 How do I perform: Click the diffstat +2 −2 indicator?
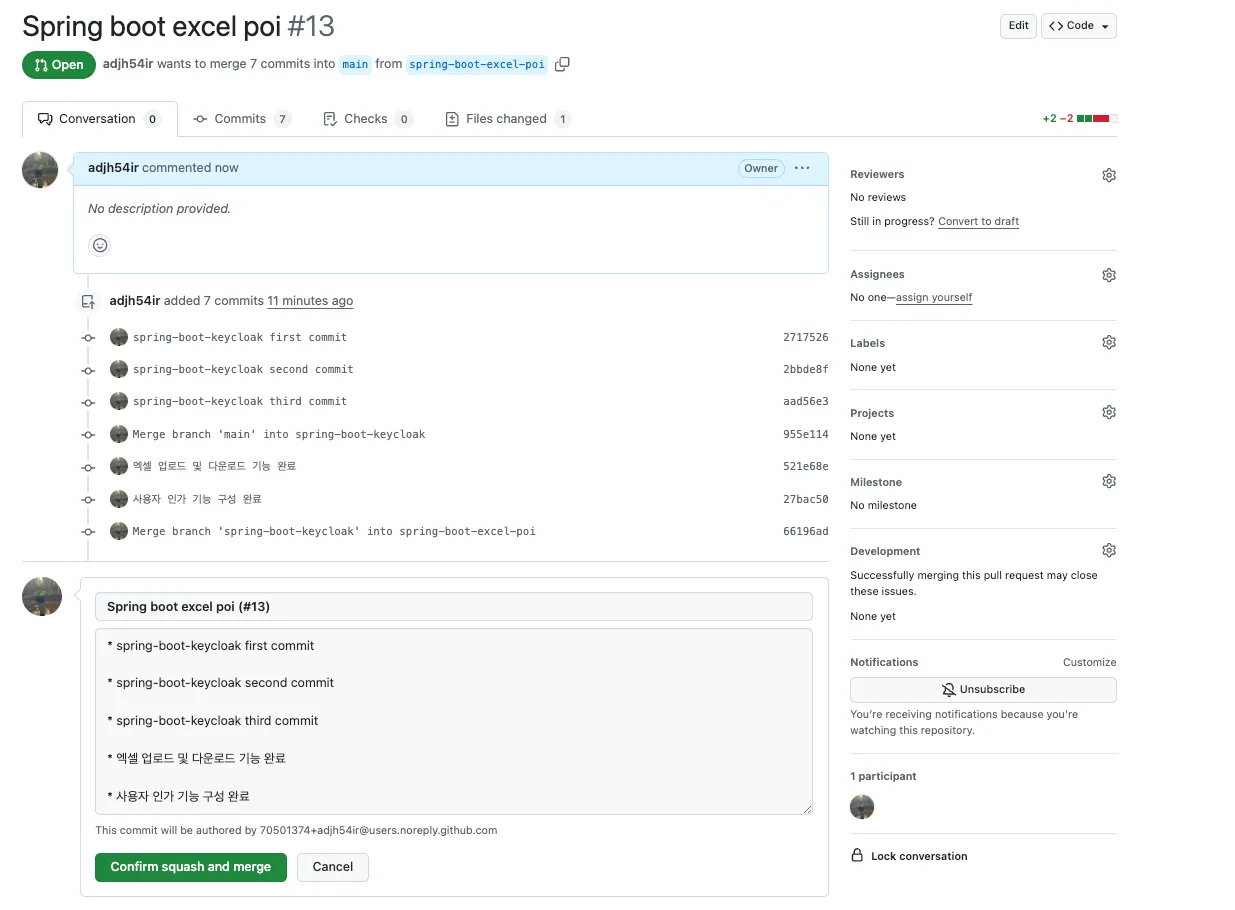pyautogui.click(x=1079, y=119)
